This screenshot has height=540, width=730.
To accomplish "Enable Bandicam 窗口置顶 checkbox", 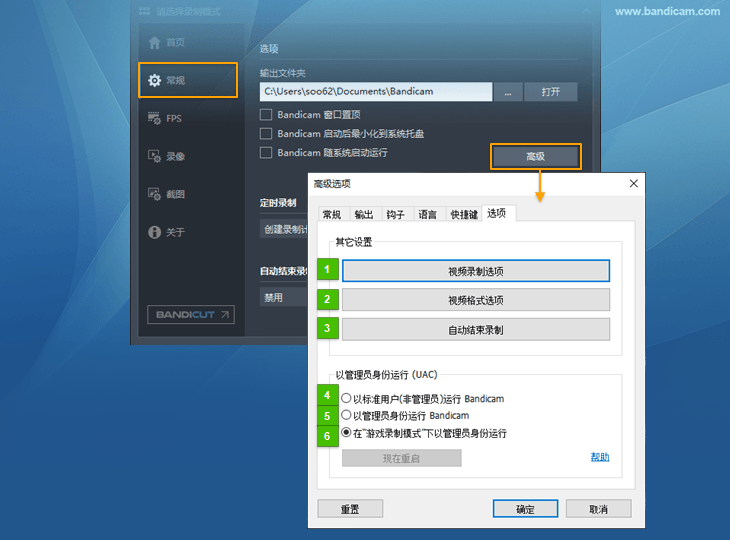I will 266,115.
